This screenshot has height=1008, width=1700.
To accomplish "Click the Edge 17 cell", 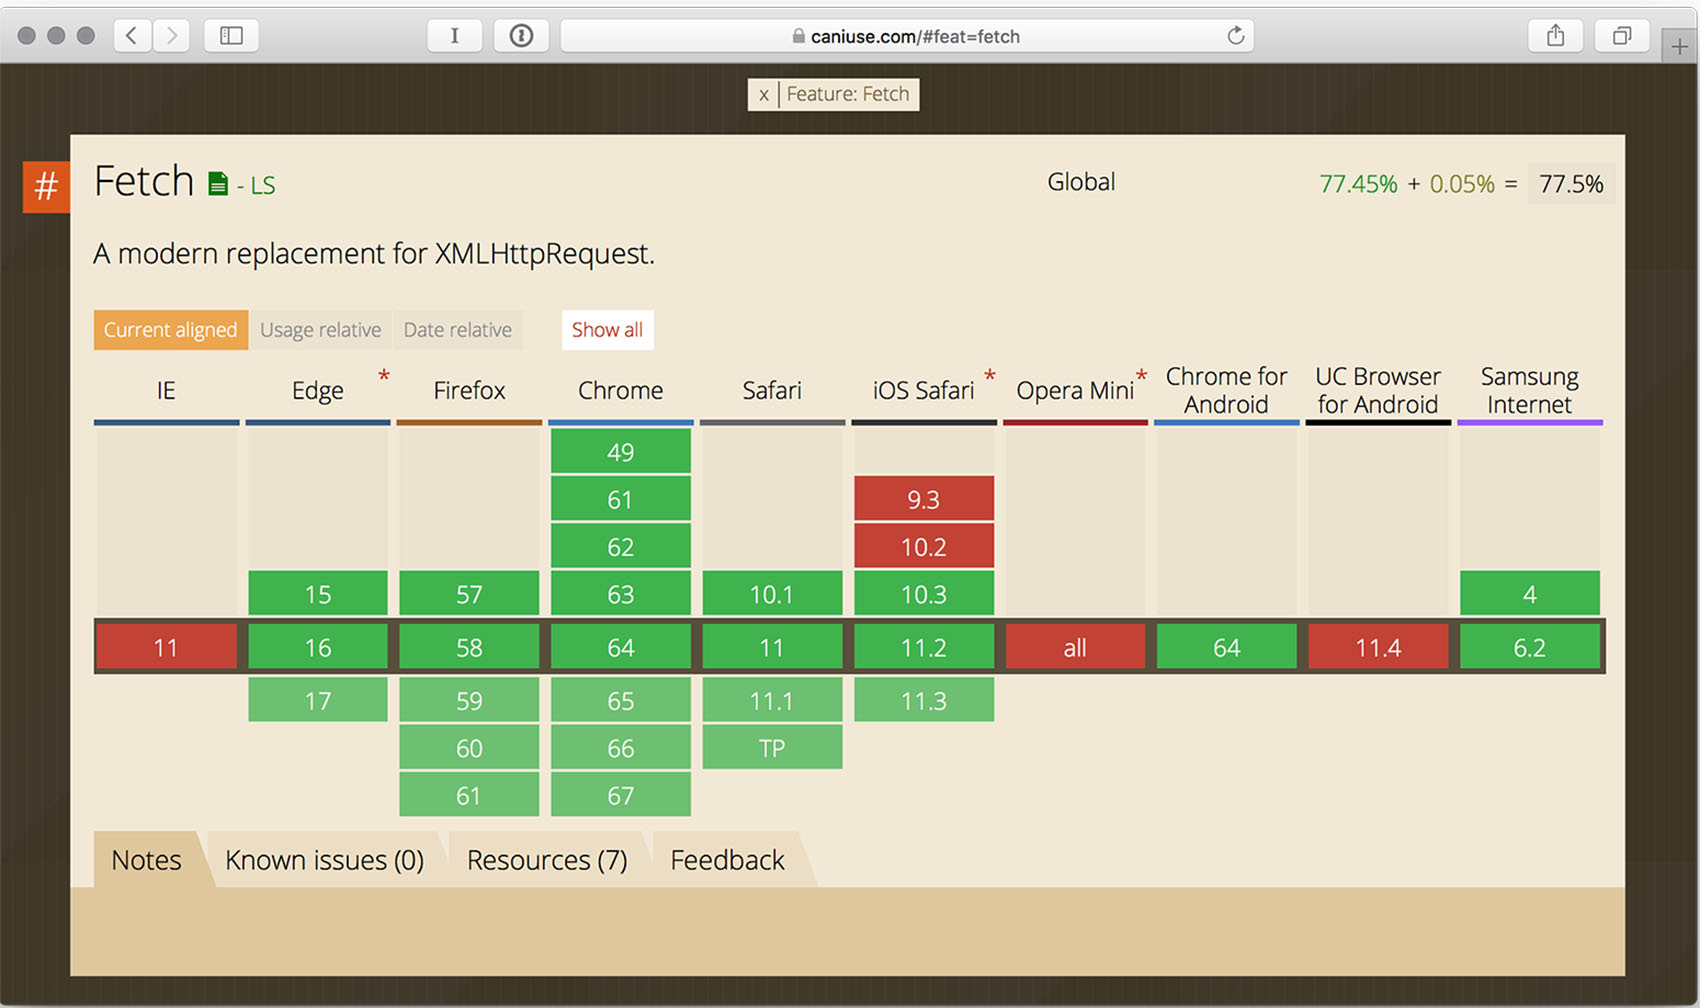I will [x=318, y=700].
